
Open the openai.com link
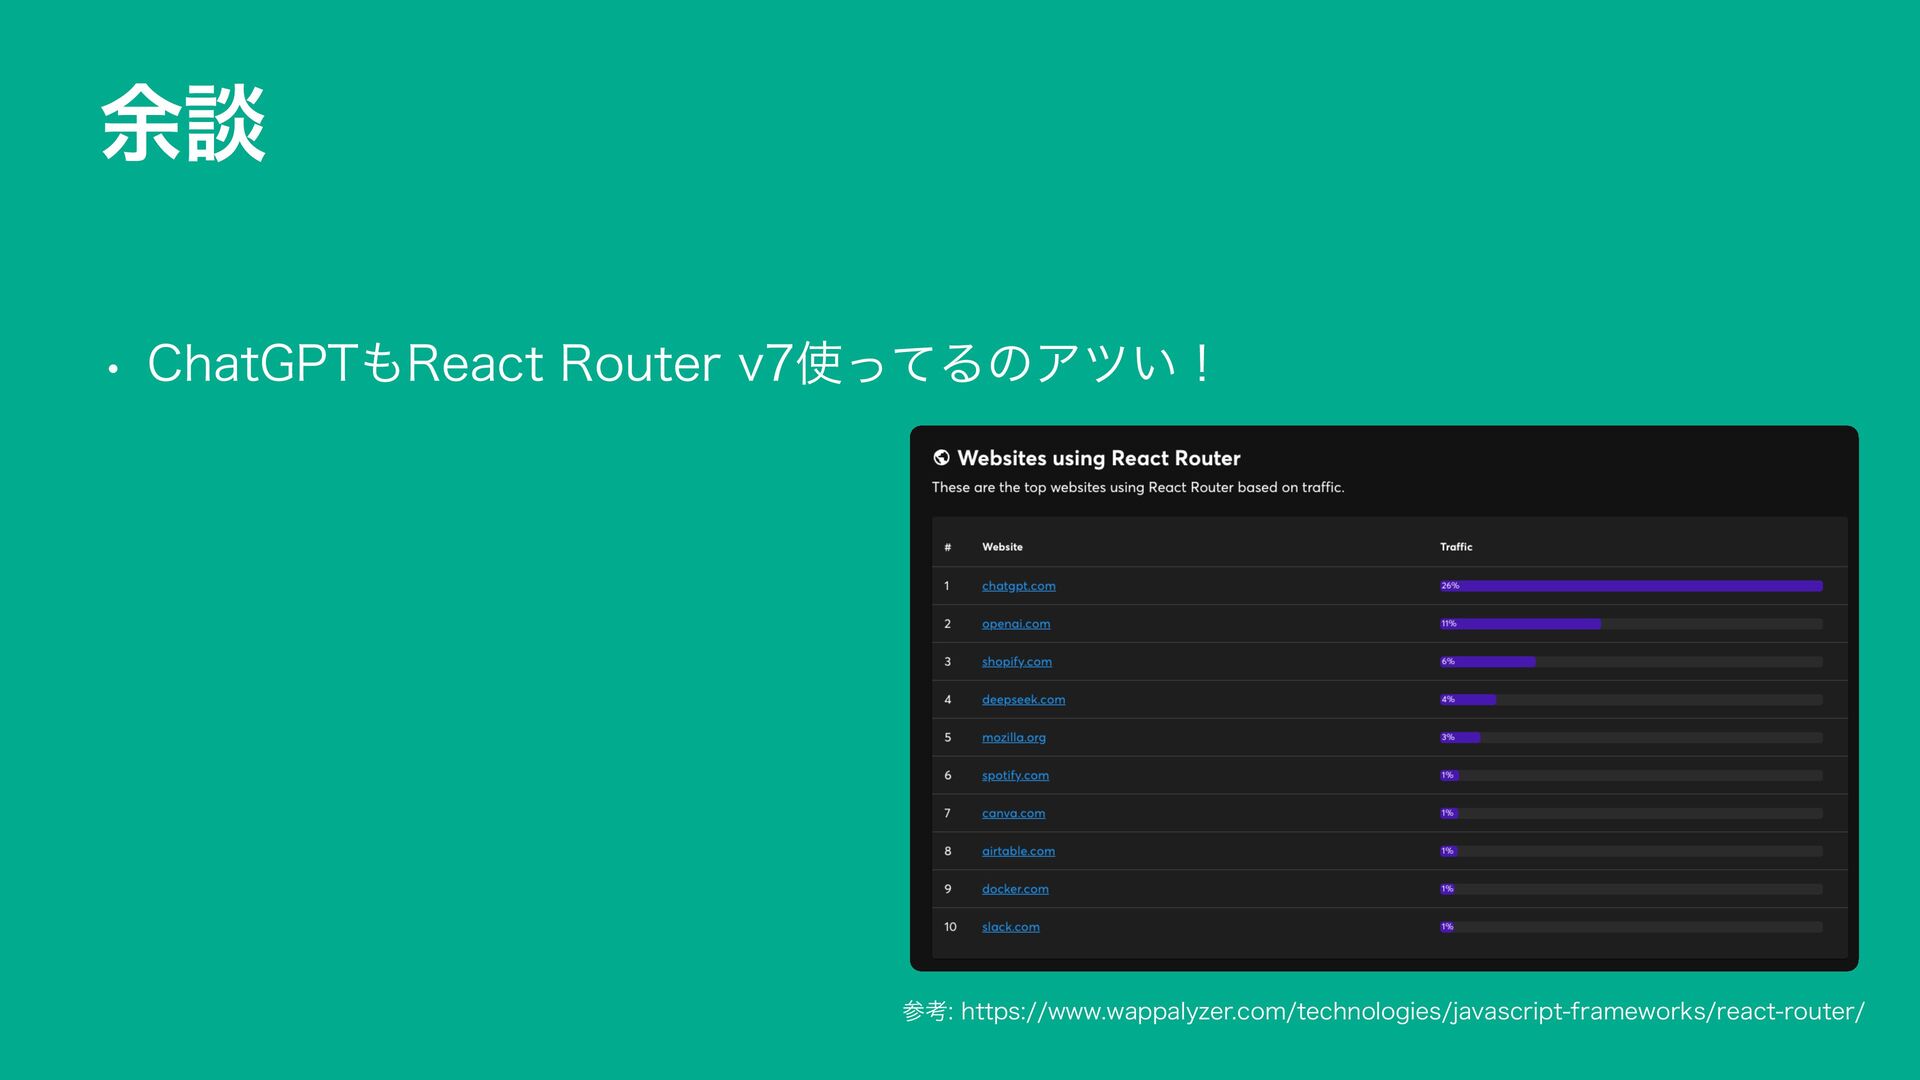click(x=1015, y=624)
